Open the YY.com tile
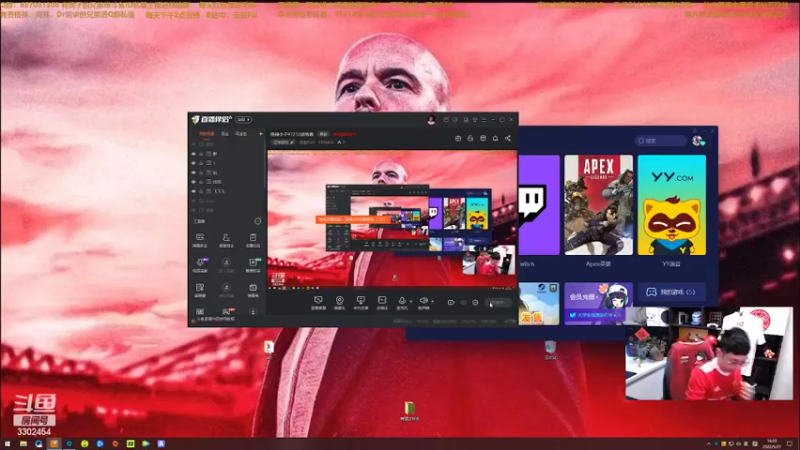 (x=672, y=205)
